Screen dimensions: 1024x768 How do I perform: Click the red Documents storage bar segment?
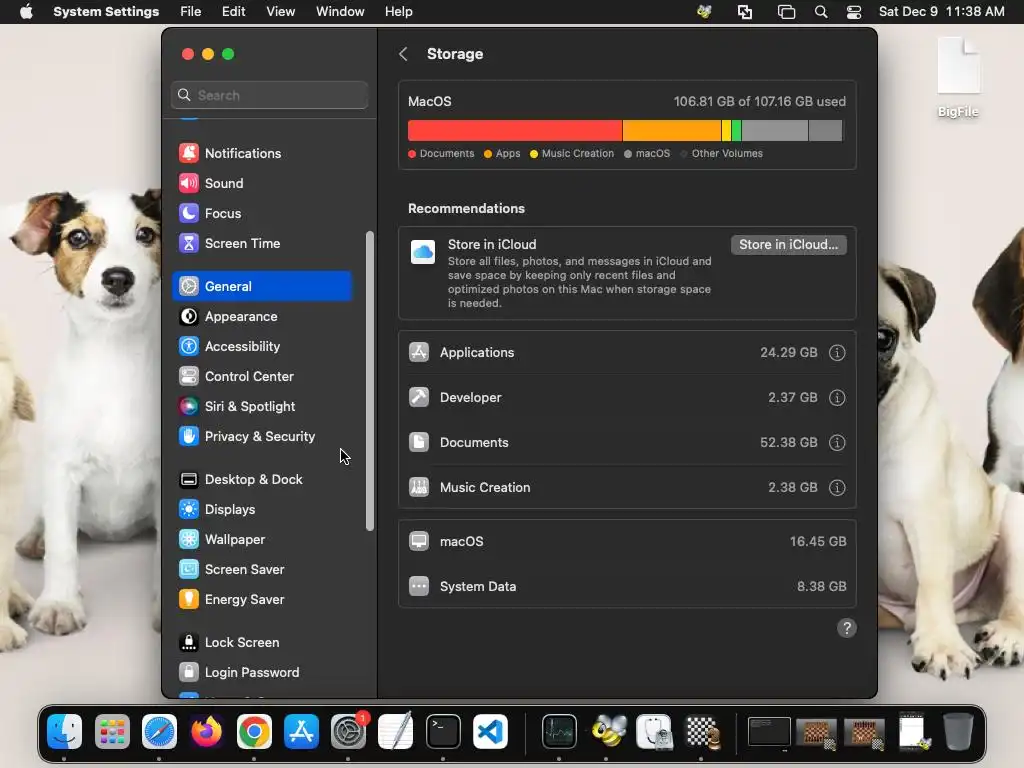[x=515, y=131]
